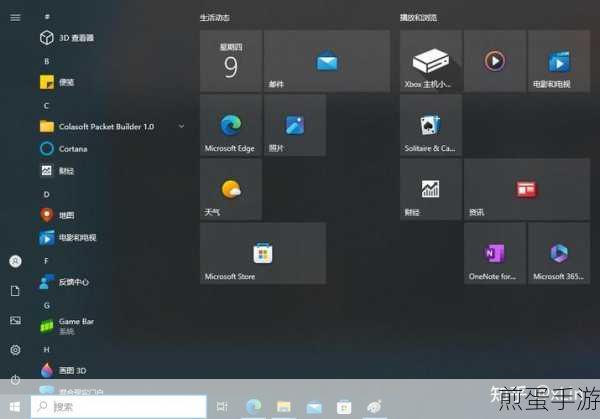Open Maps (地图) from the app list
The width and height of the screenshot is (600, 419).
57,215
